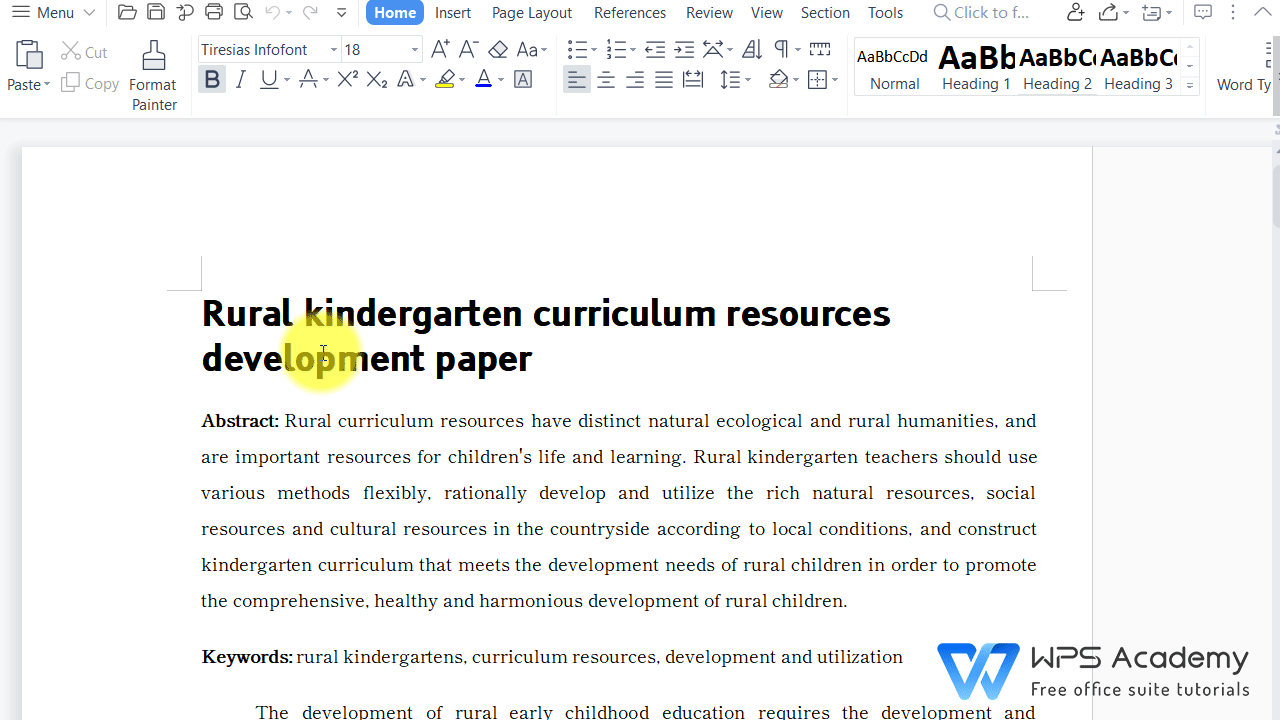Apply Superscript formatting icon
1280x720 pixels.
pos(347,80)
